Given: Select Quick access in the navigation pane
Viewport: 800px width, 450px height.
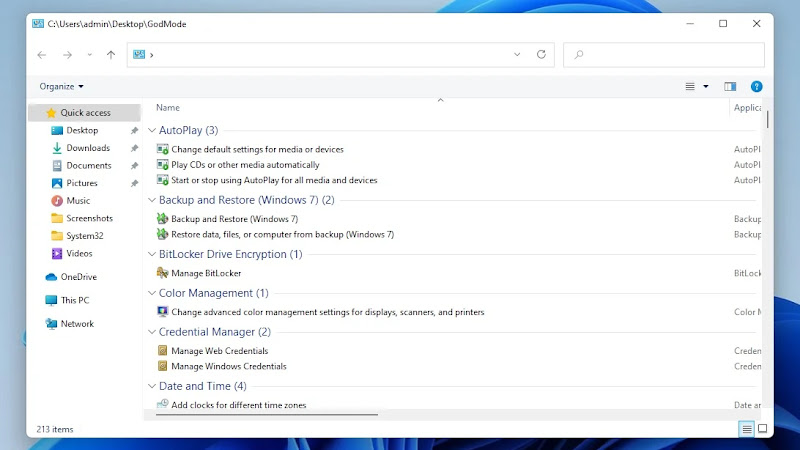Looking at the screenshot, I should (84, 112).
